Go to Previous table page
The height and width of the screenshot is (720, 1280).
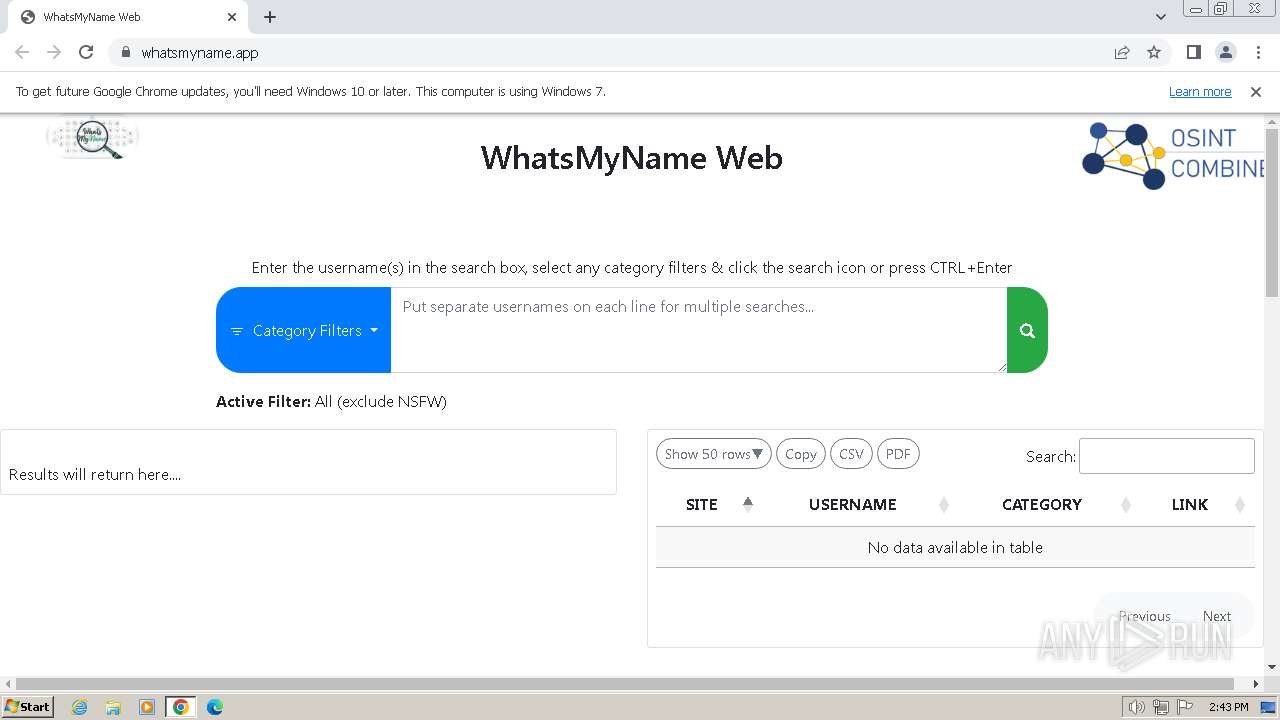(x=1144, y=616)
